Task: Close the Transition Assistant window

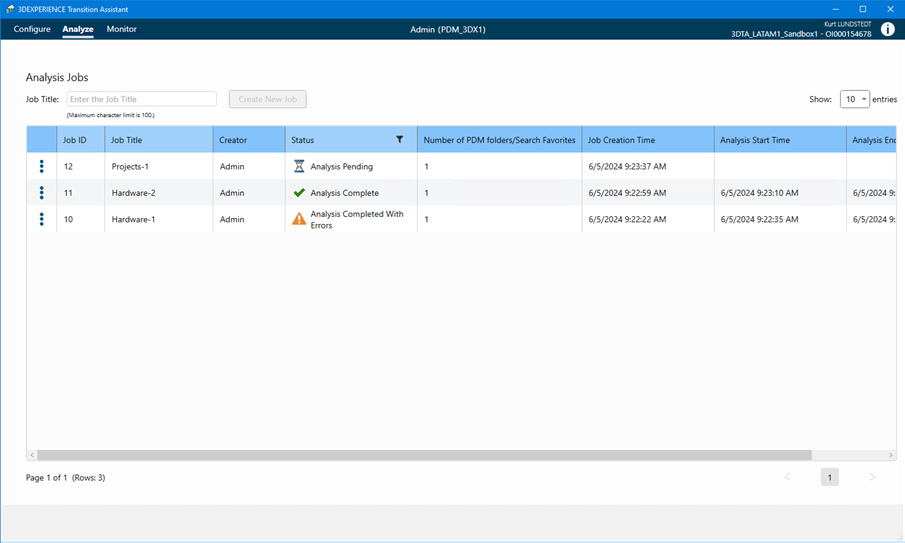Action: 890,9
